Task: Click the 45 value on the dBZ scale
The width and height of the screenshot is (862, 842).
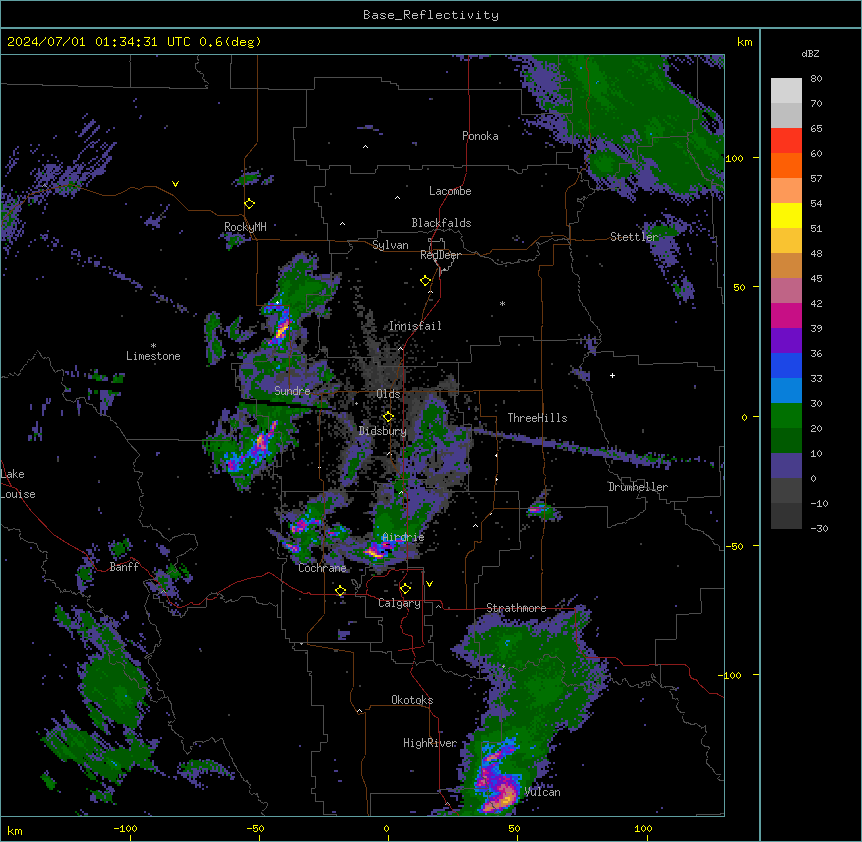Action: click(x=816, y=279)
